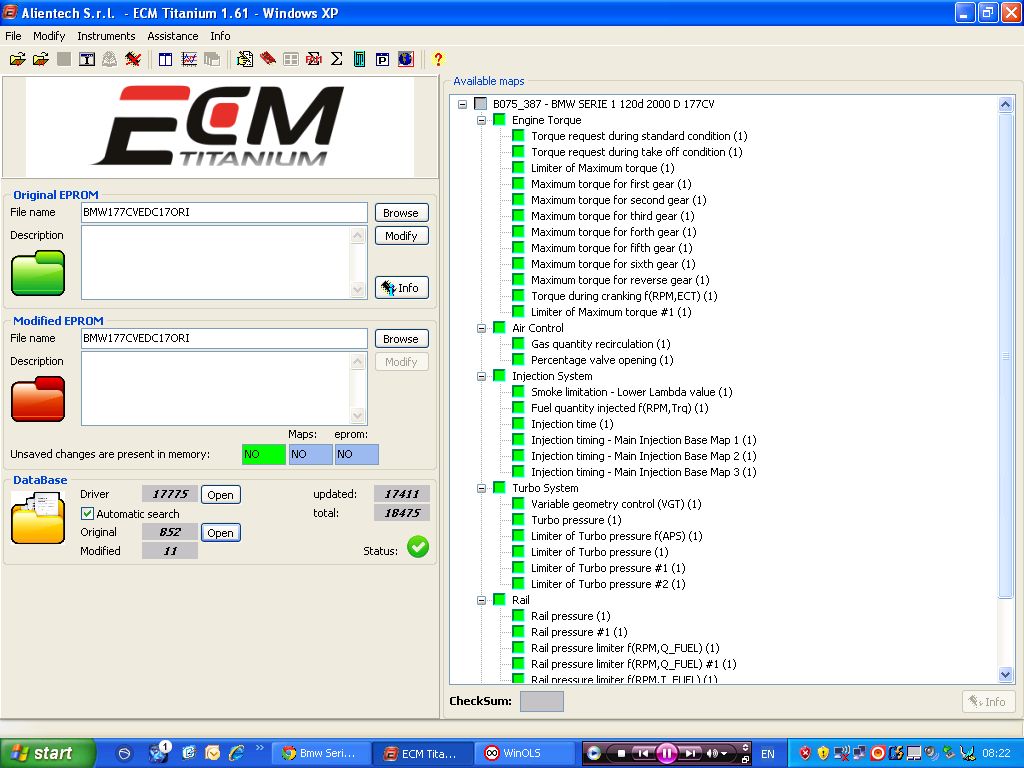
Task: Click Info button in Original EPROM section
Action: 401,287
